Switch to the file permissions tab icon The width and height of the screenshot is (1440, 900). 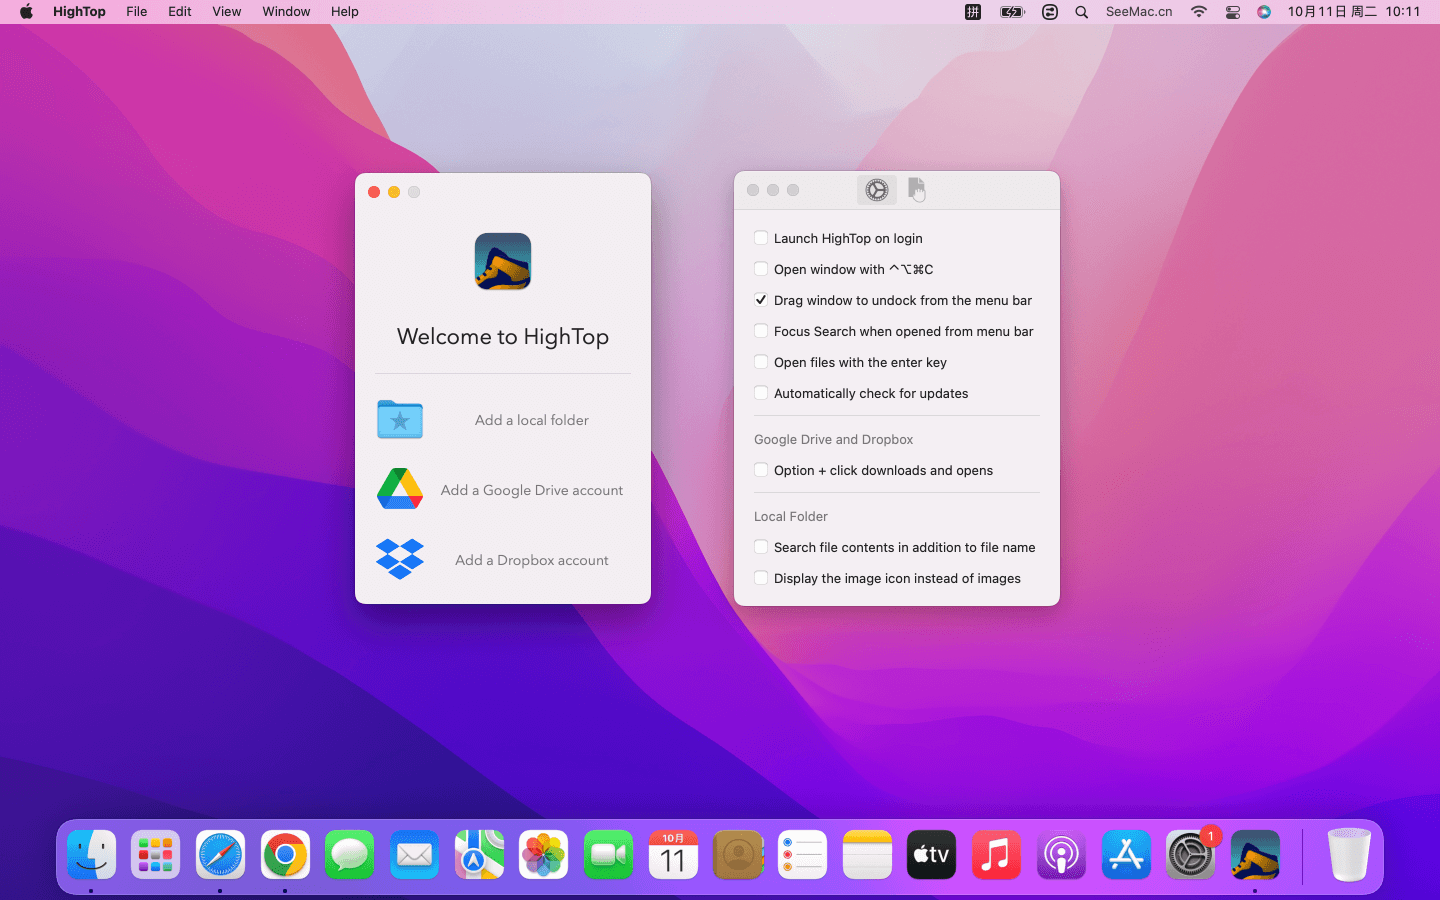[x=916, y=189]
